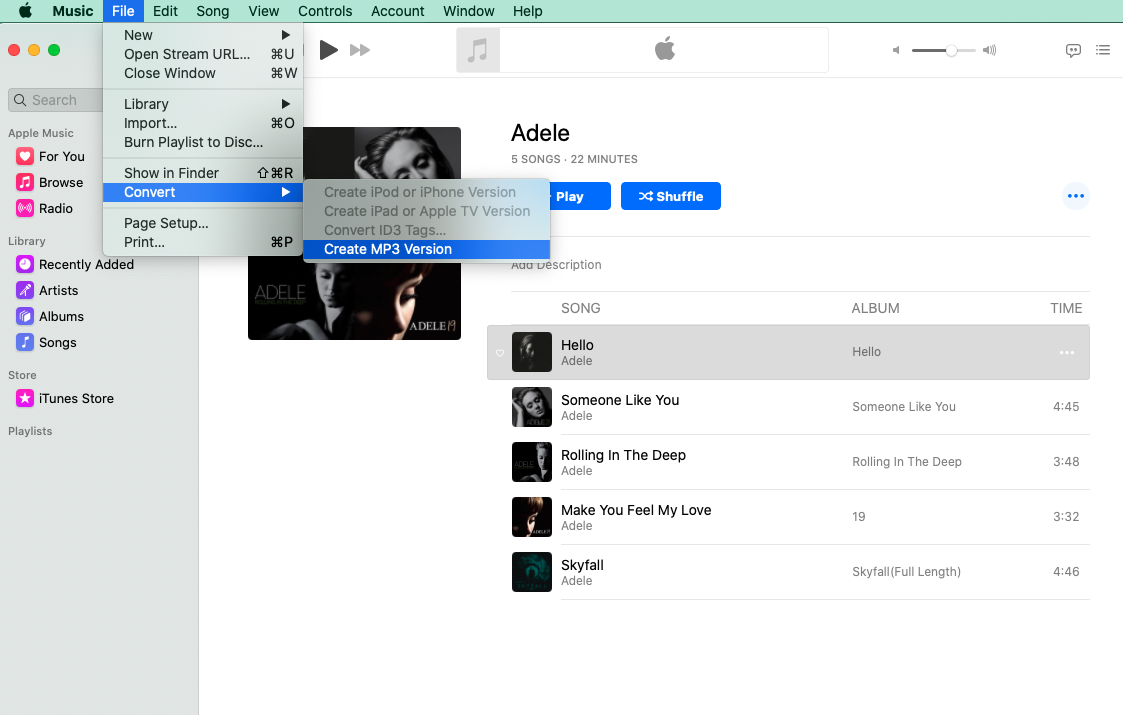Click Skyfall(Full Length) album text
Viewport: 1123px width, 715px height.
coord(906,572)
